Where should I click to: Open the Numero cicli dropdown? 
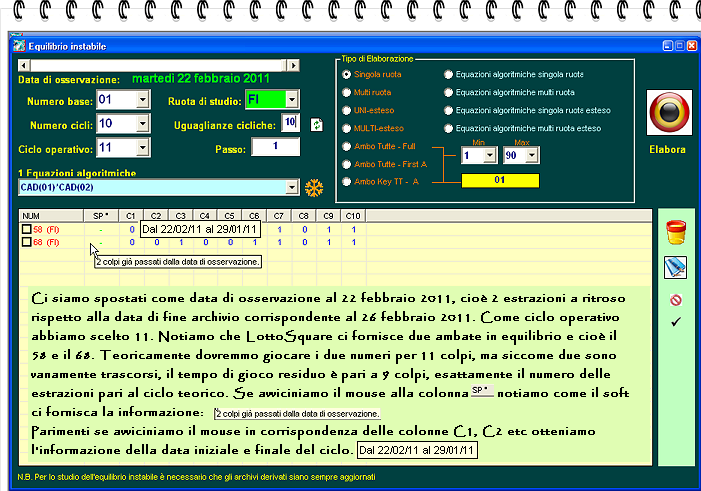coord(142,123)
